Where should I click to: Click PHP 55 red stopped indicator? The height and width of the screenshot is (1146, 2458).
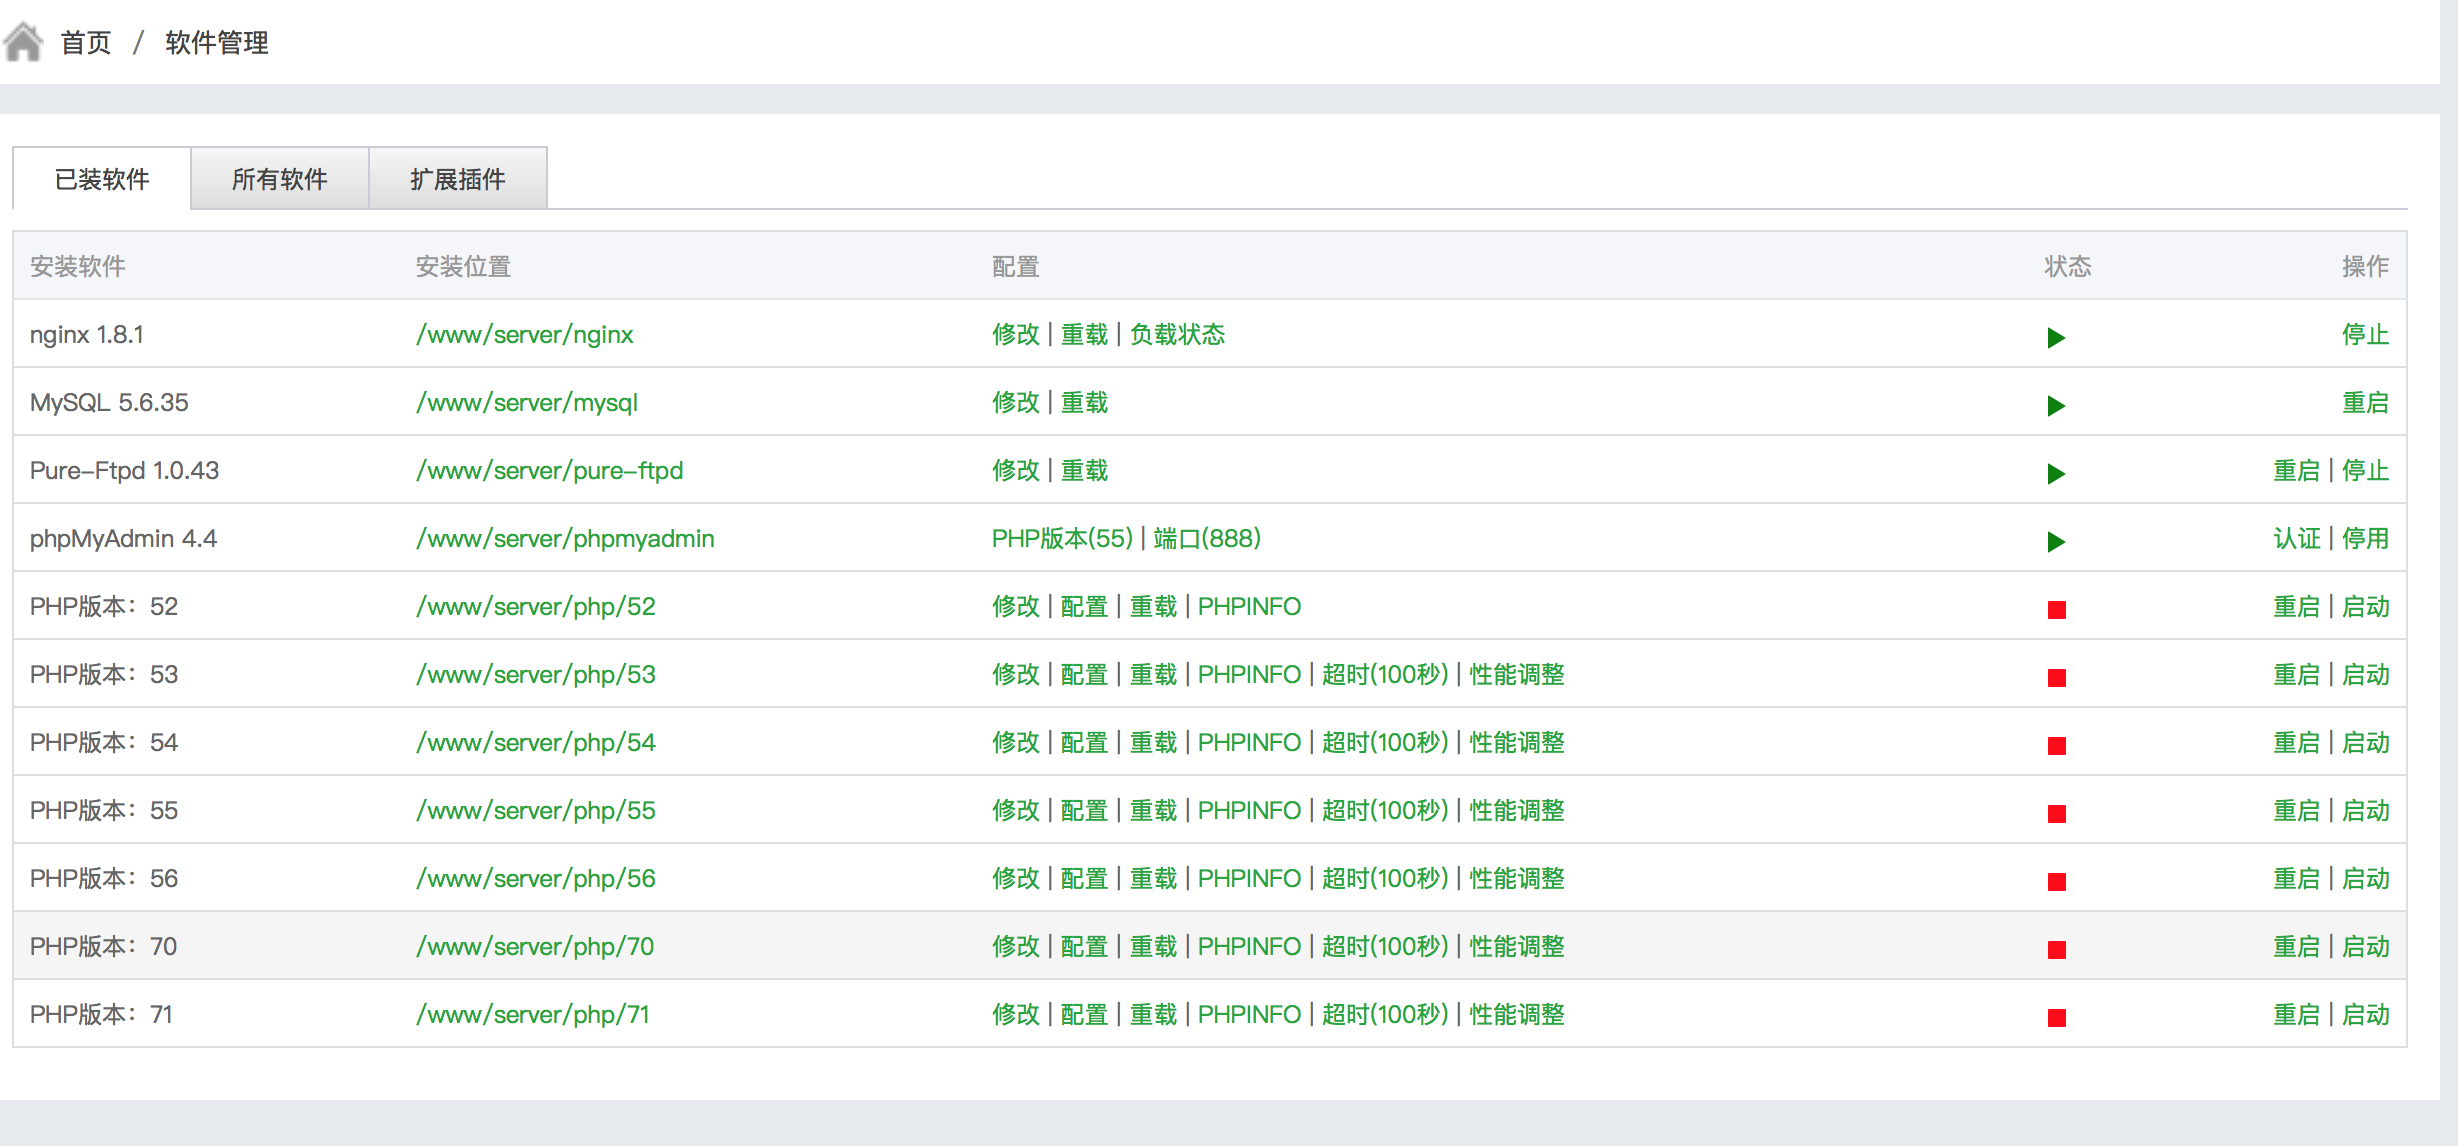pos(2056,814)
